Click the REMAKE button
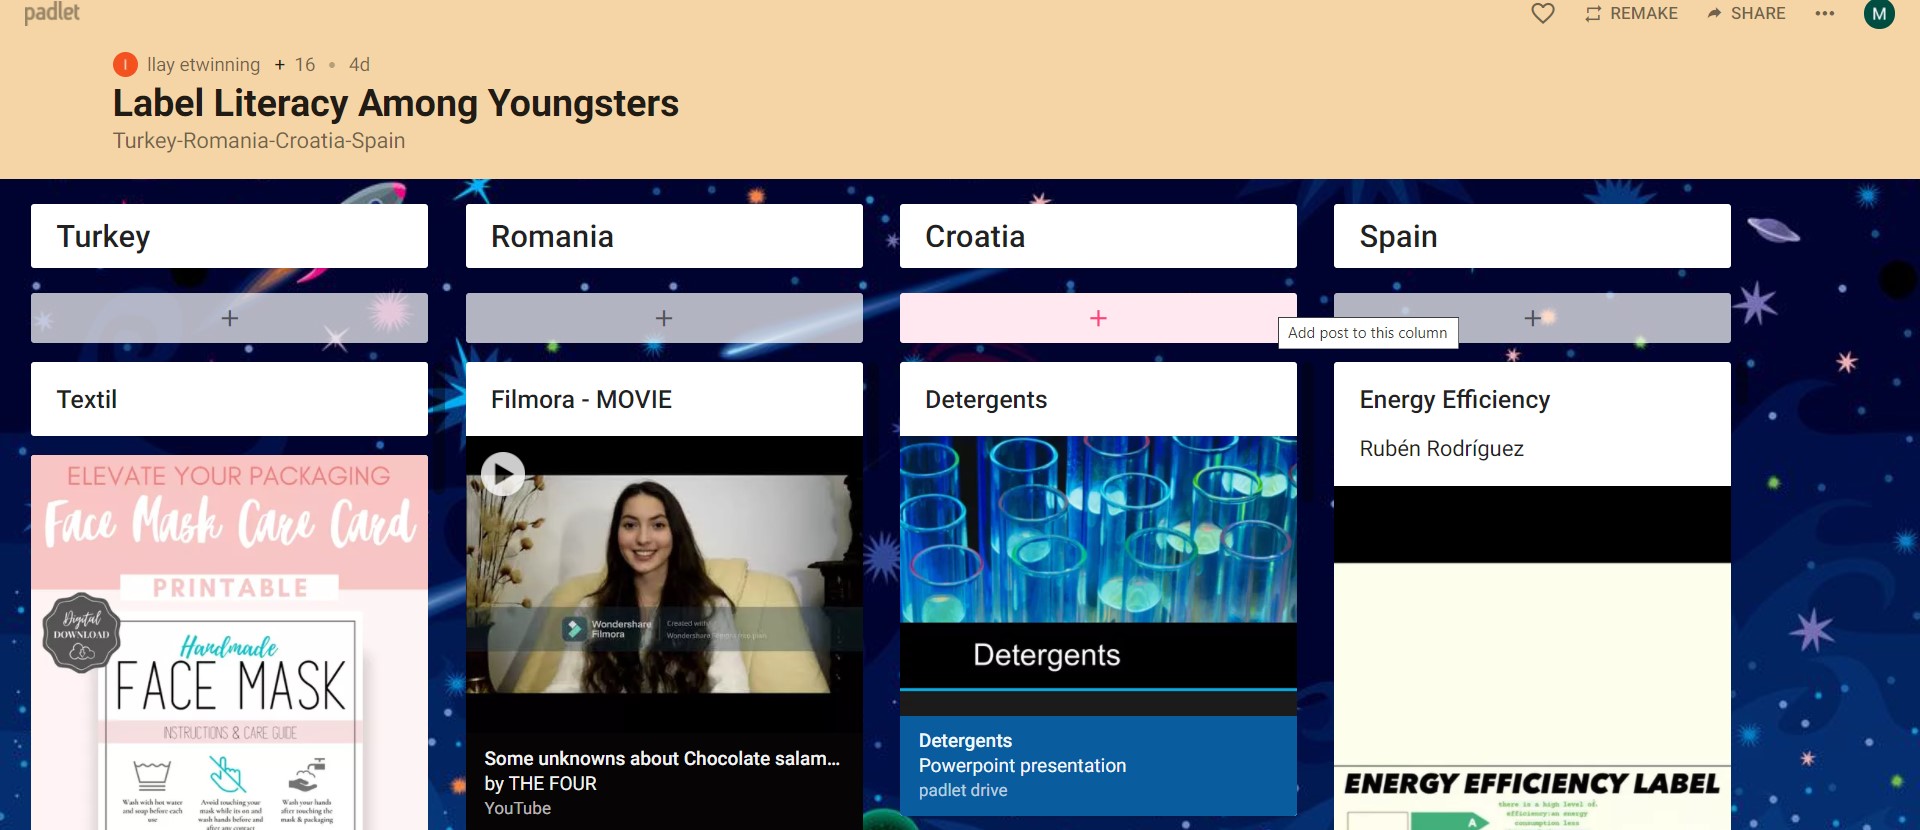Image resolution: width=1920 pixels, height=830 pixels. point(1631,13)
